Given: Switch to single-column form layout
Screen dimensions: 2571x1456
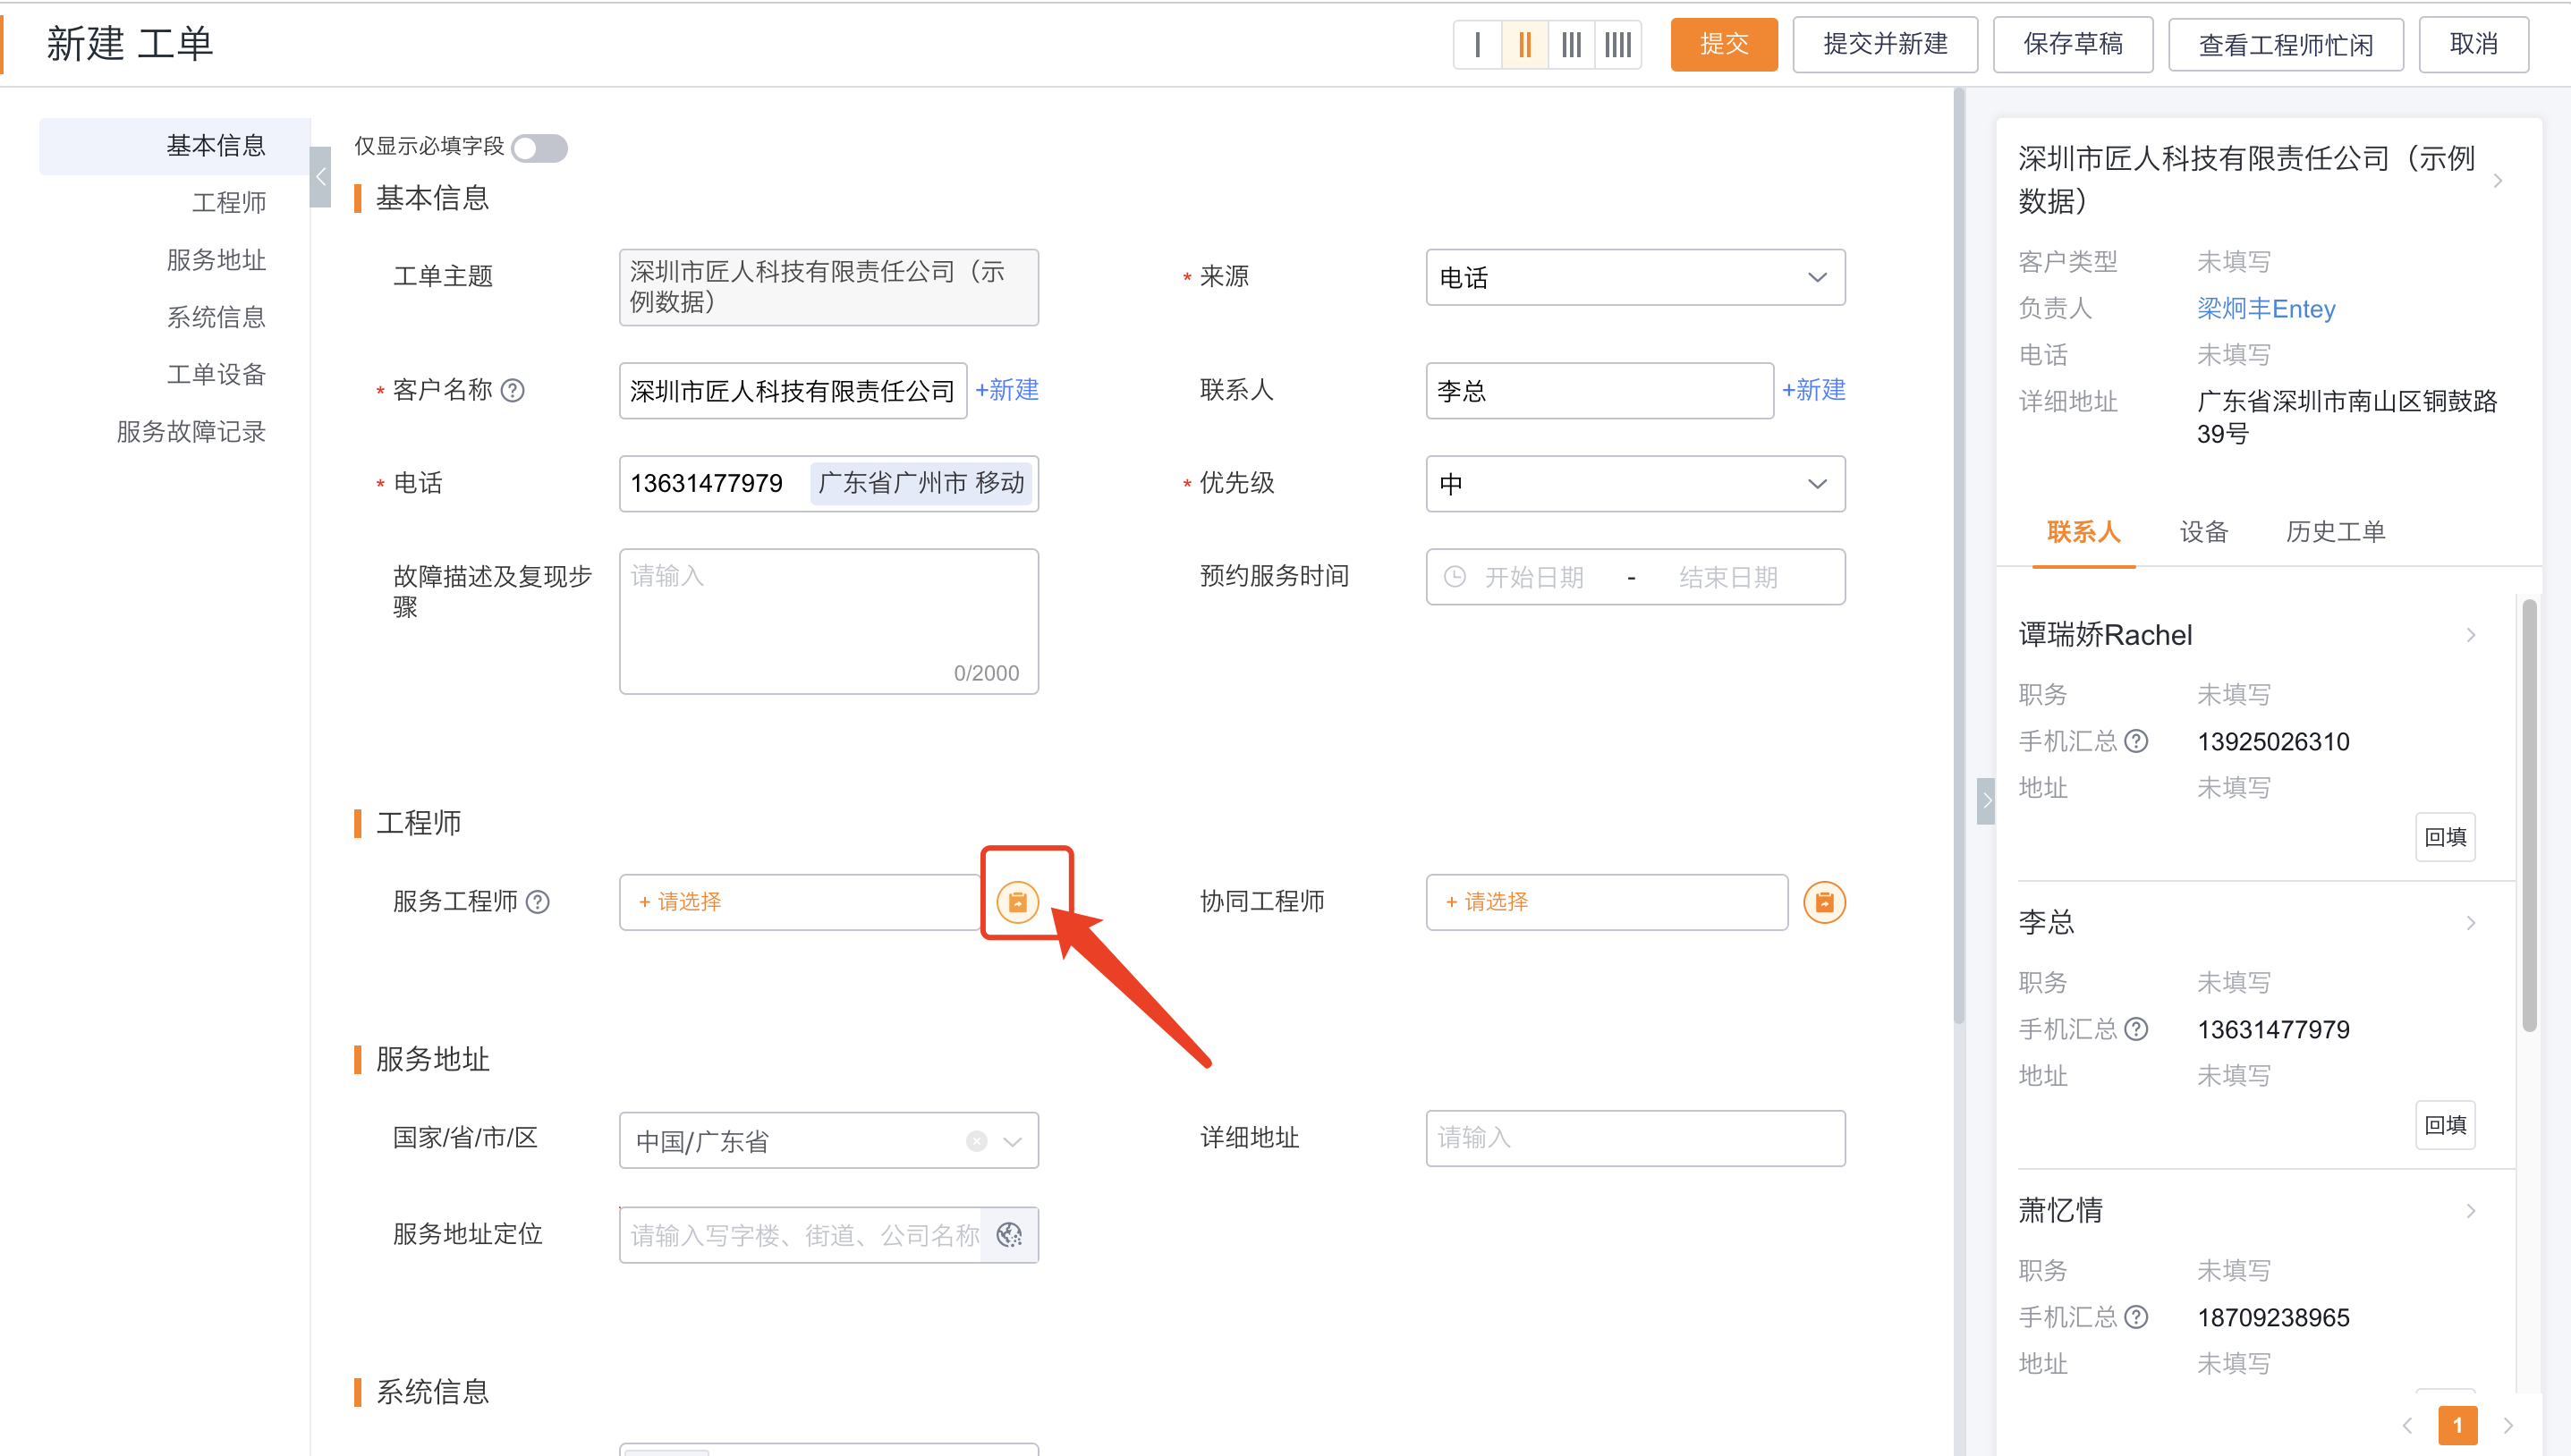Looking at the screenshot, I should coord(1478,44).
